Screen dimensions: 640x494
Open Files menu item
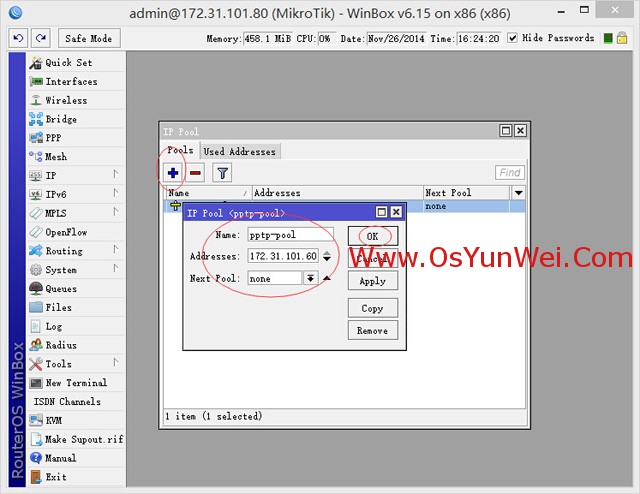click(76, 307)
